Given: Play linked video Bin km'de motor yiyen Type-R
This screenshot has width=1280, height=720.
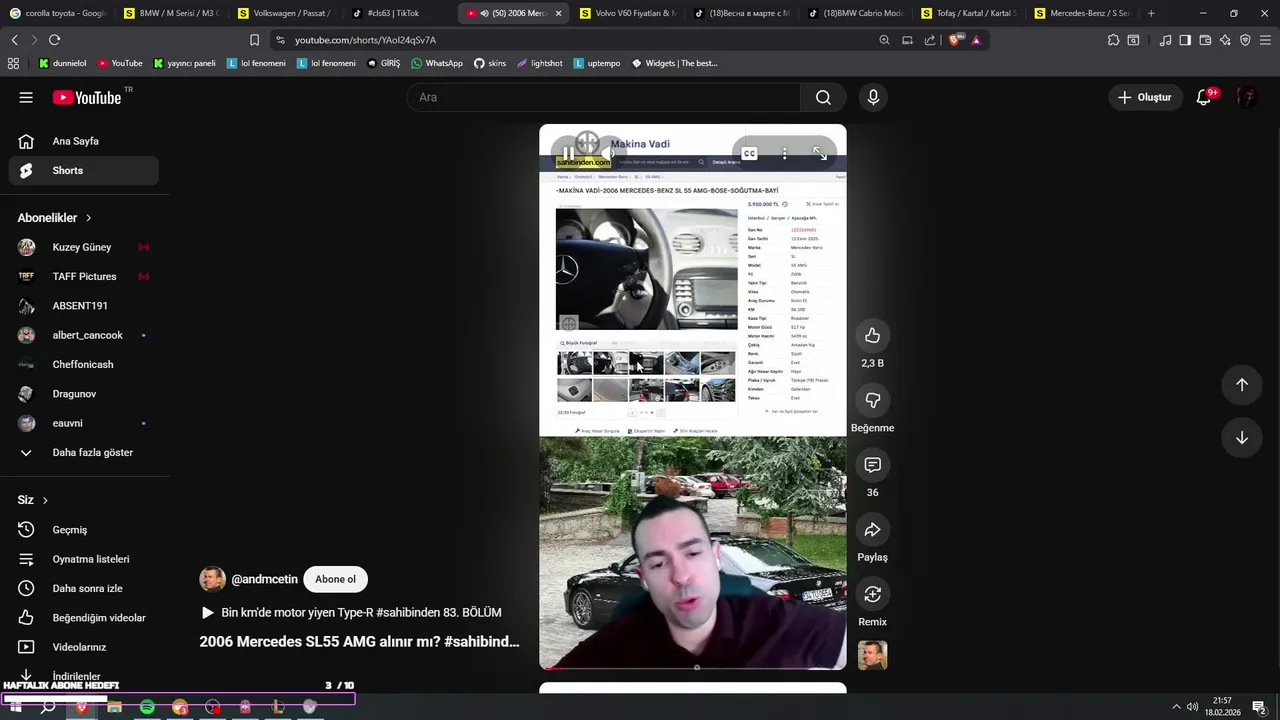Looking at the screenshot, I should (x=351, y=612).
